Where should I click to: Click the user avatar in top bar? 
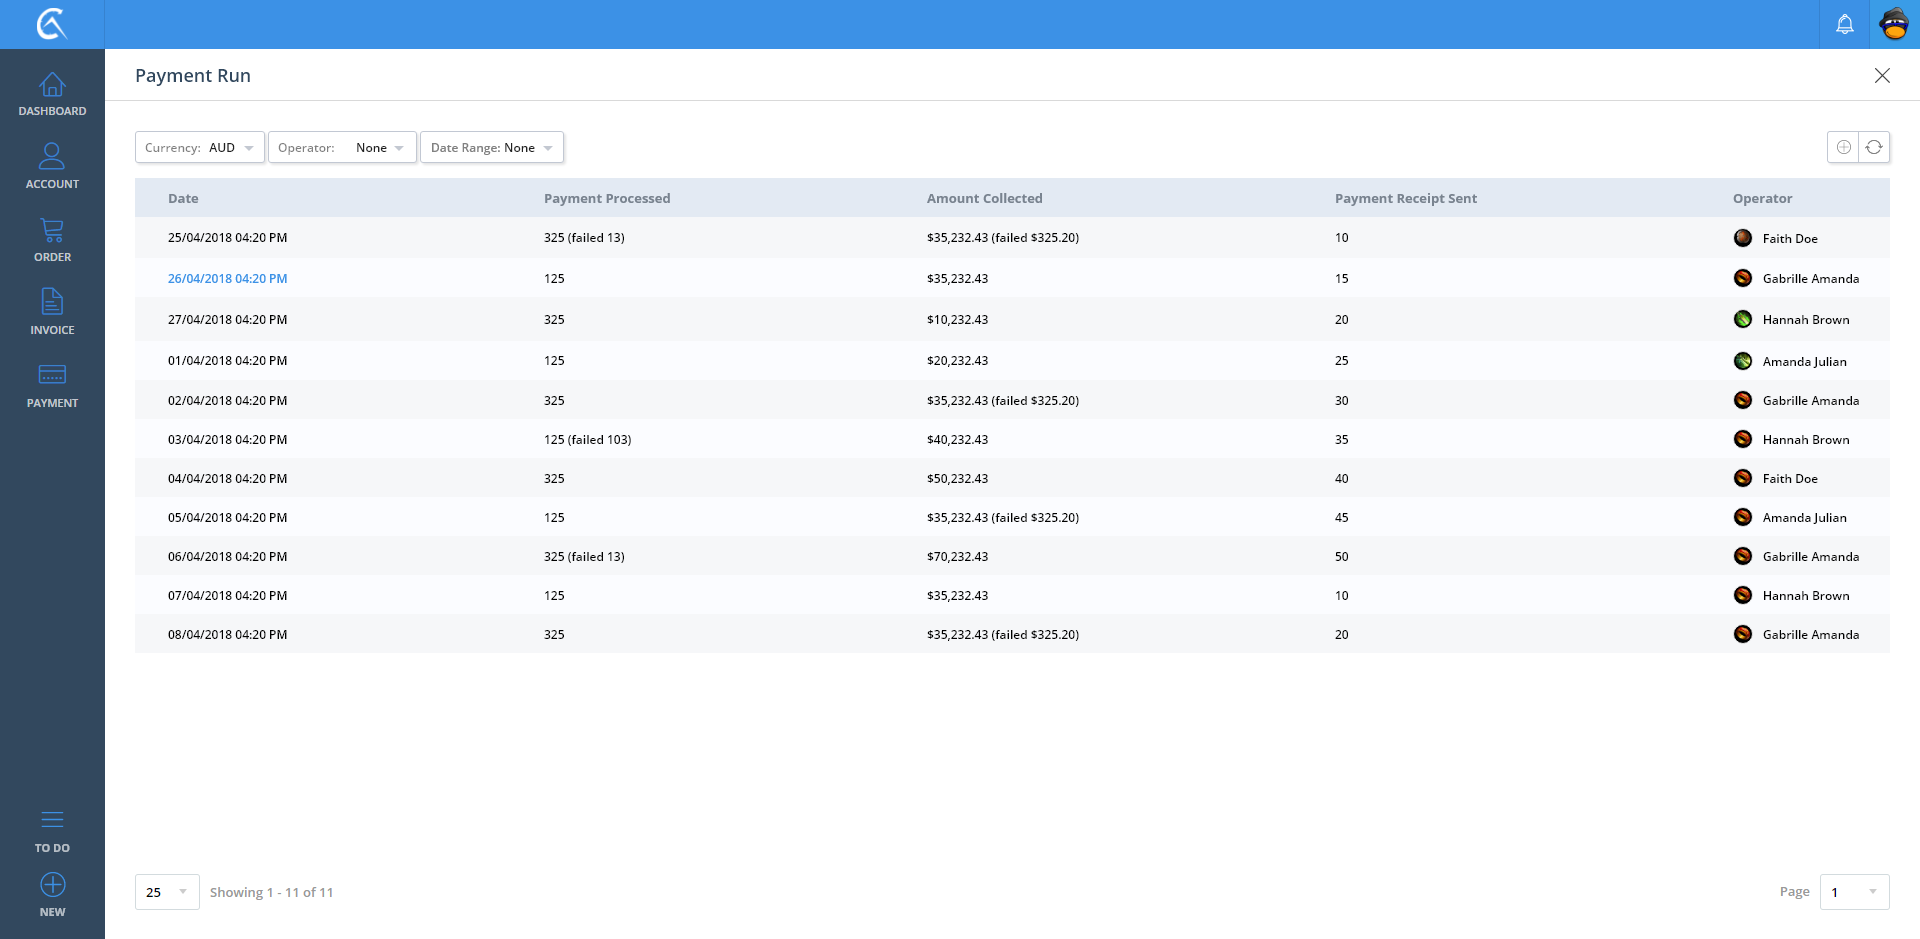[1894, 24]
